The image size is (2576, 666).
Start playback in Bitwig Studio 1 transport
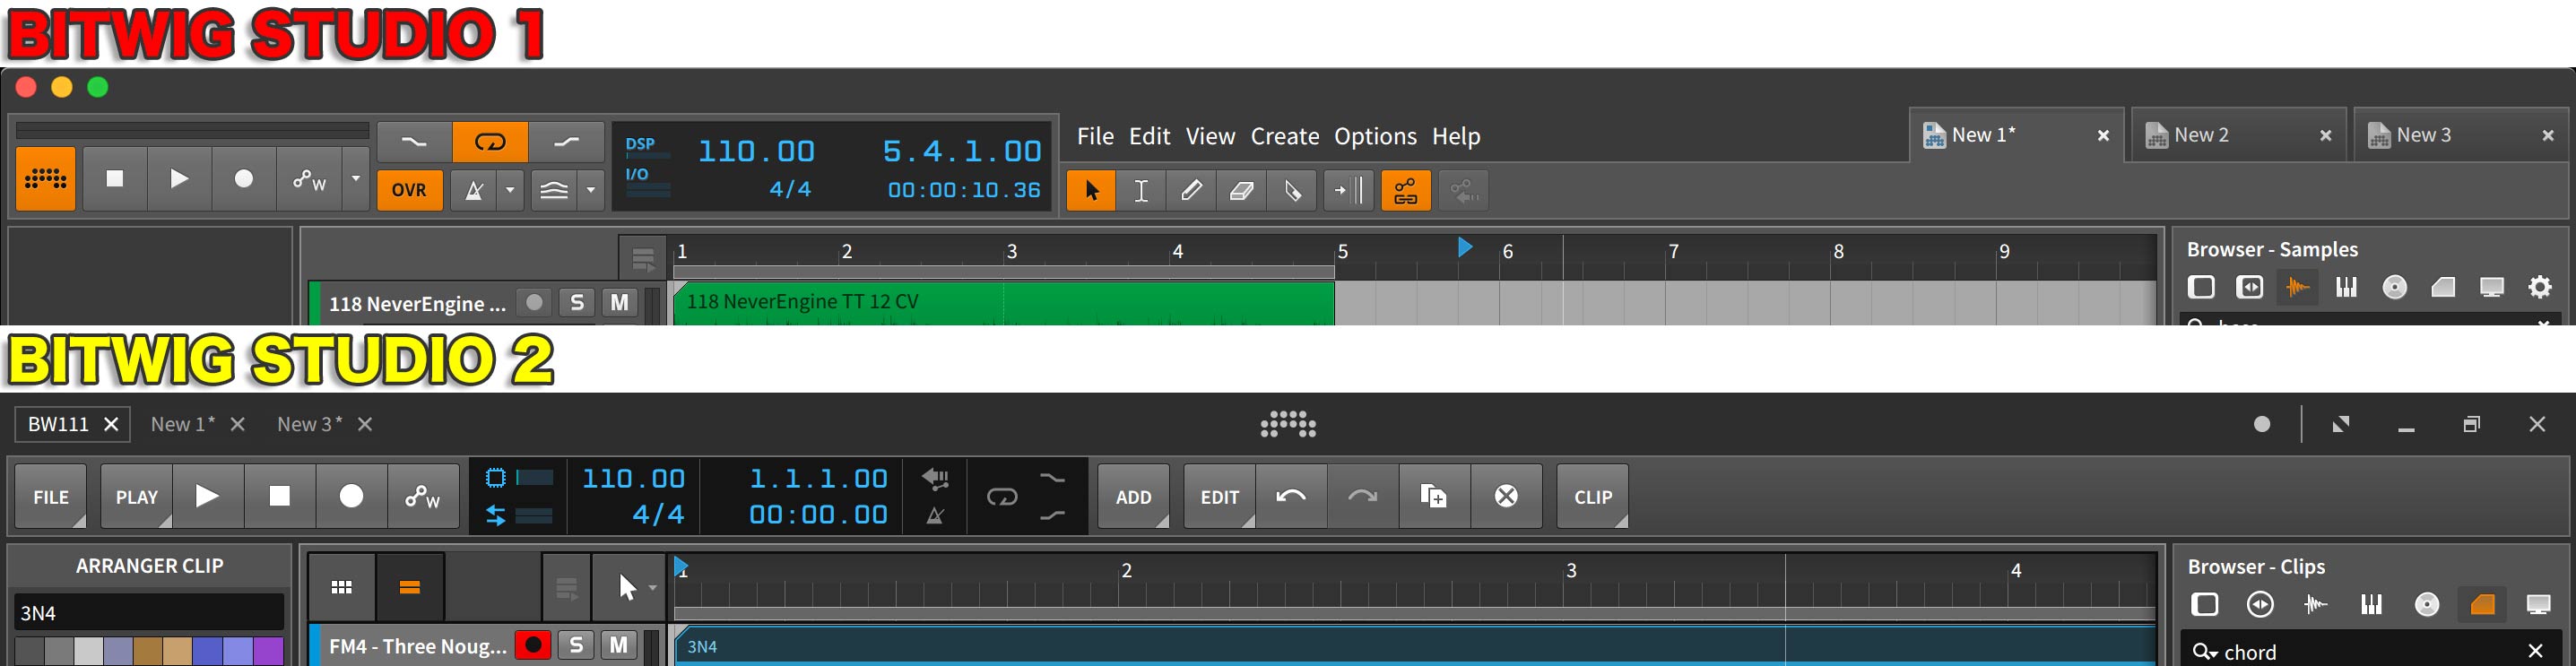pos(179,179)
